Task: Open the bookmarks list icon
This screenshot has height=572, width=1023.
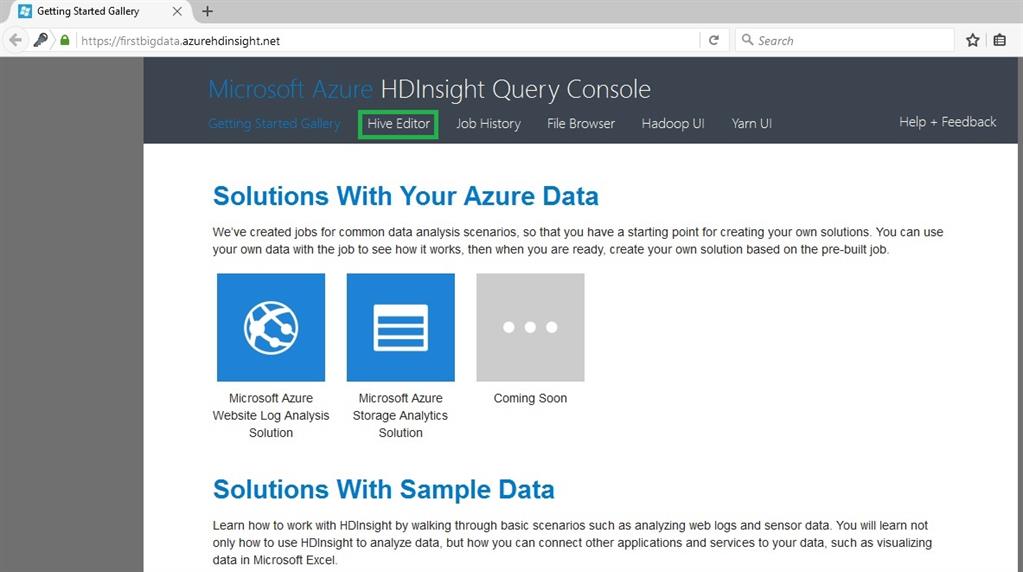Action: tap(1000, 41)
